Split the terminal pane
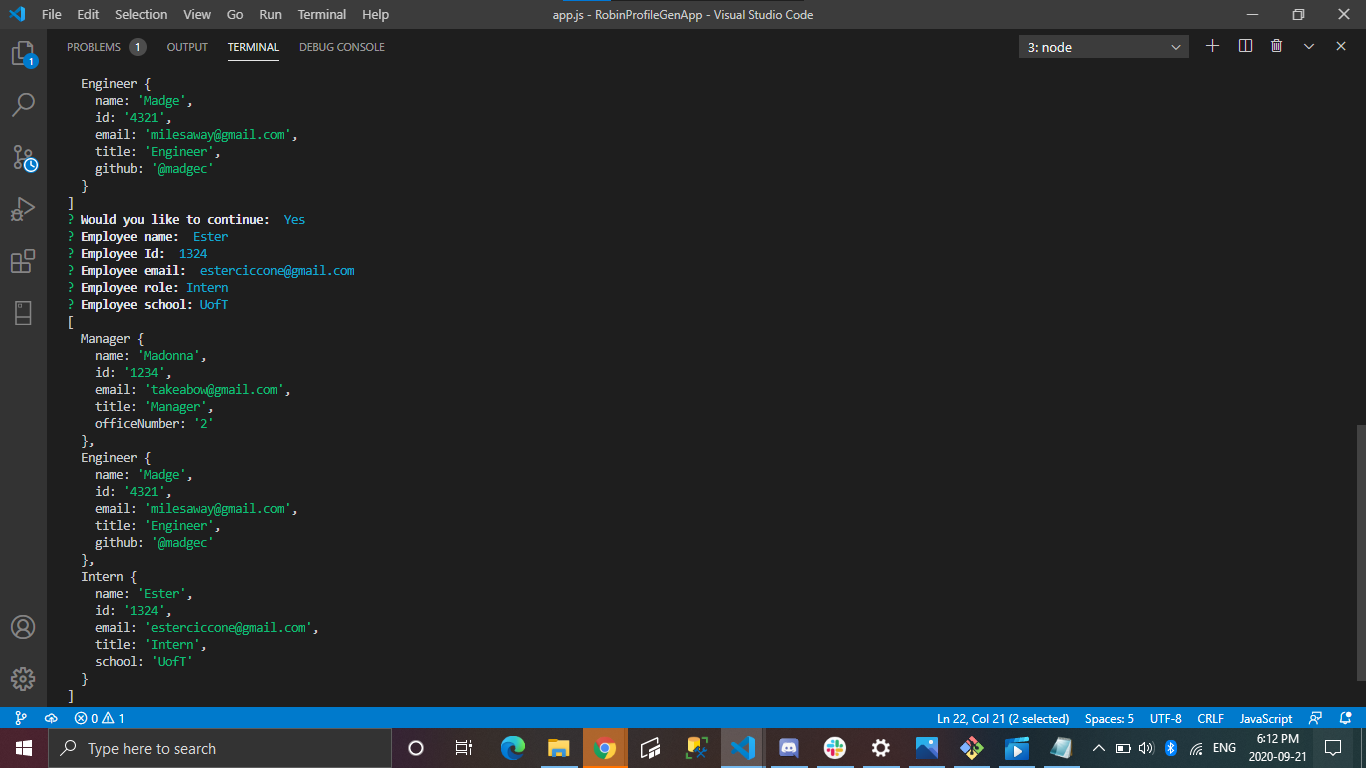Image resolution: width=1366 pixels, height=768 pixels. 1245,46
